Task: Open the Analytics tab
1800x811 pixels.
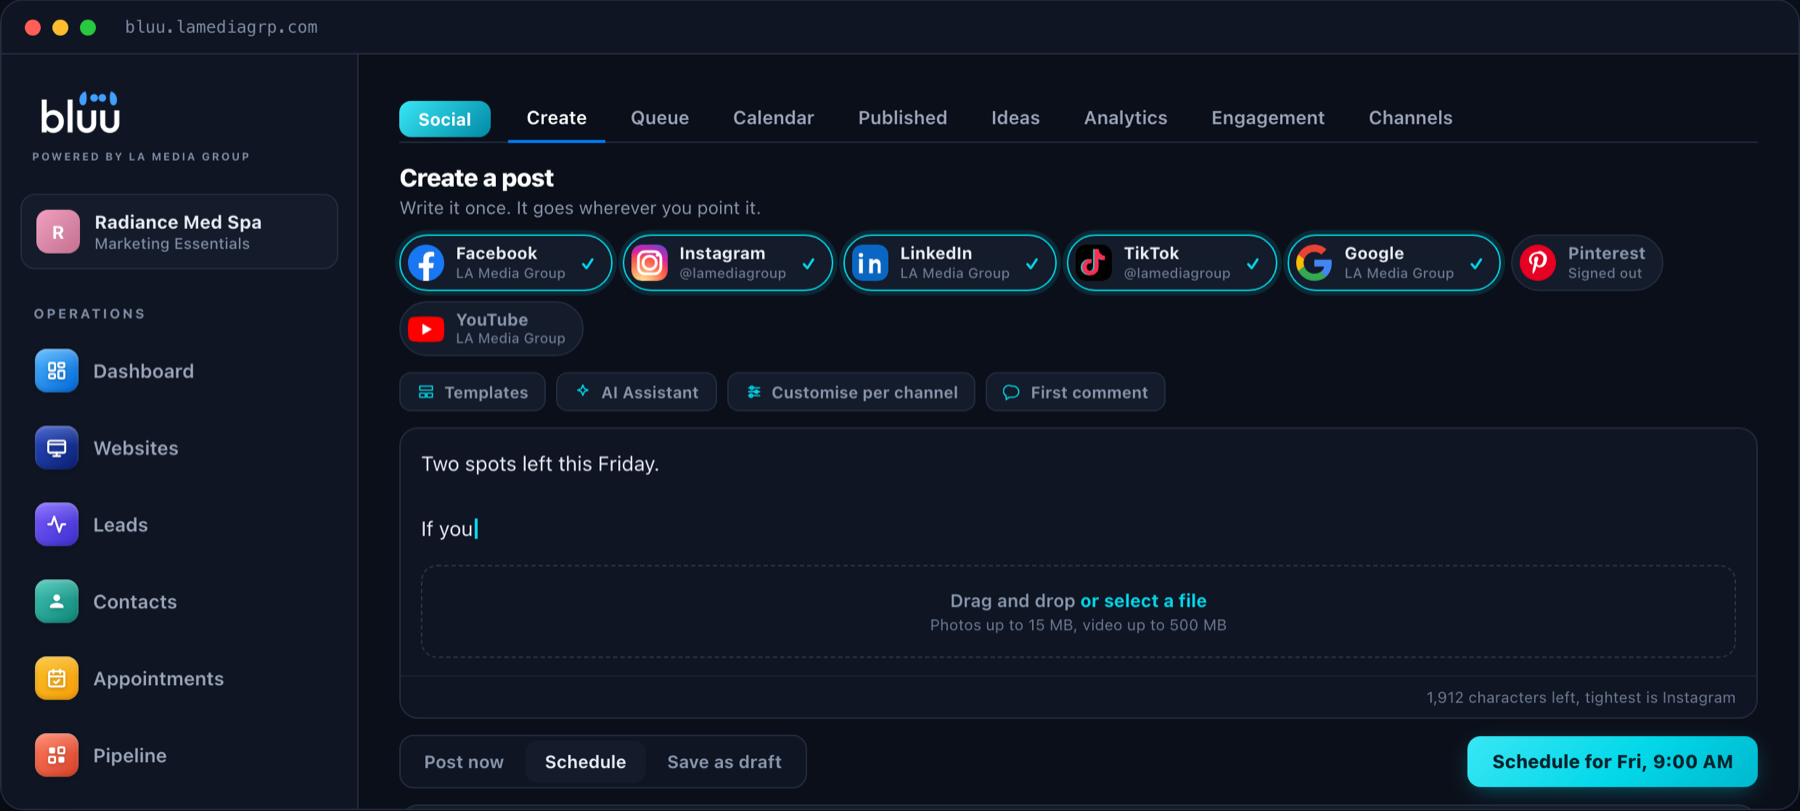Action: (1125, 118)
